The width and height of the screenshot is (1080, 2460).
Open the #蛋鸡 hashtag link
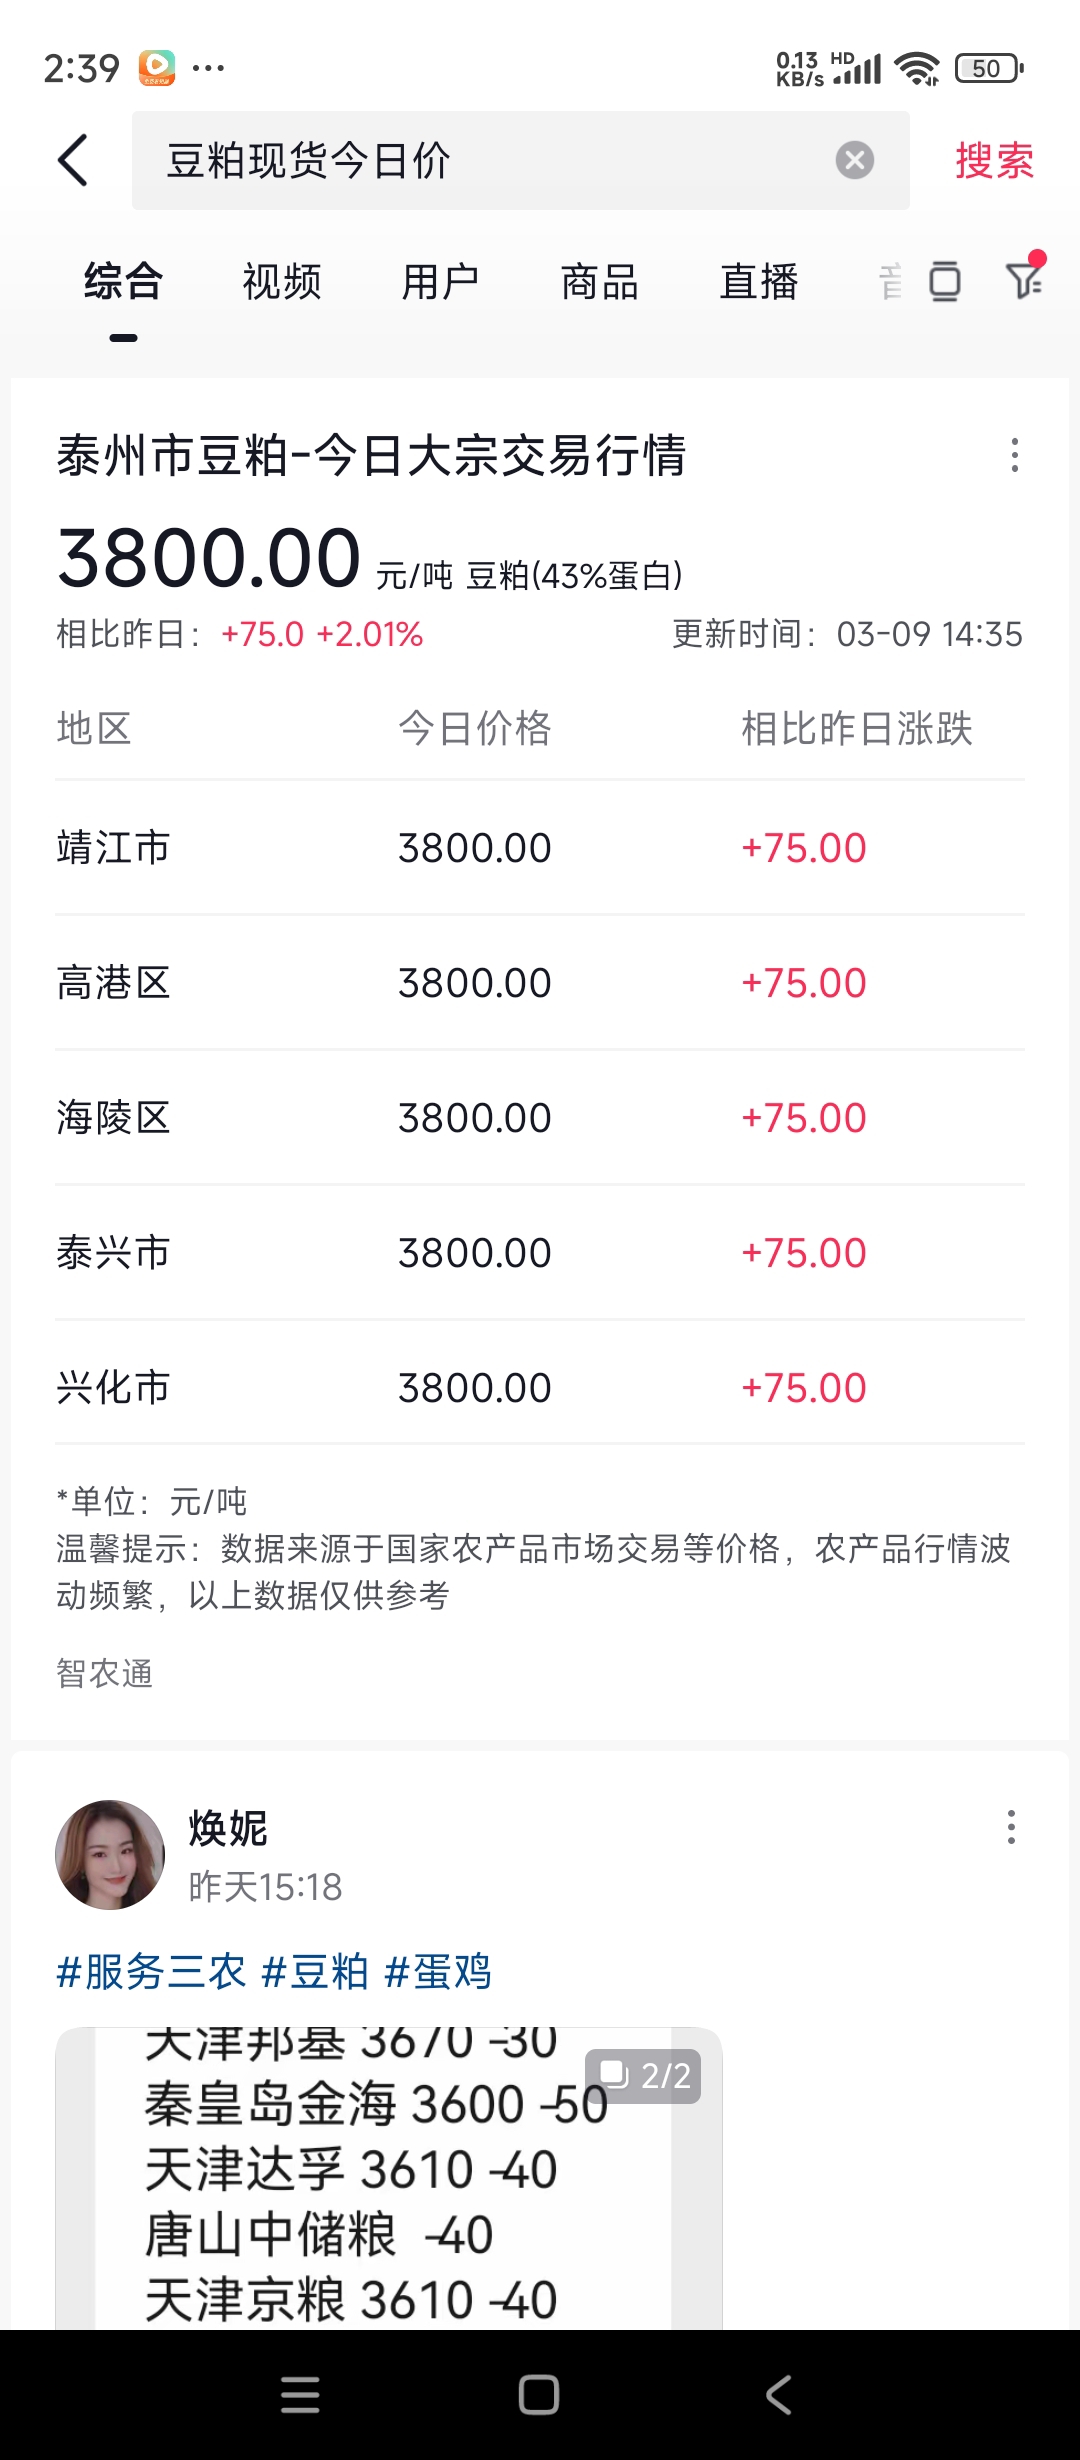click(x=438, y=1972)
